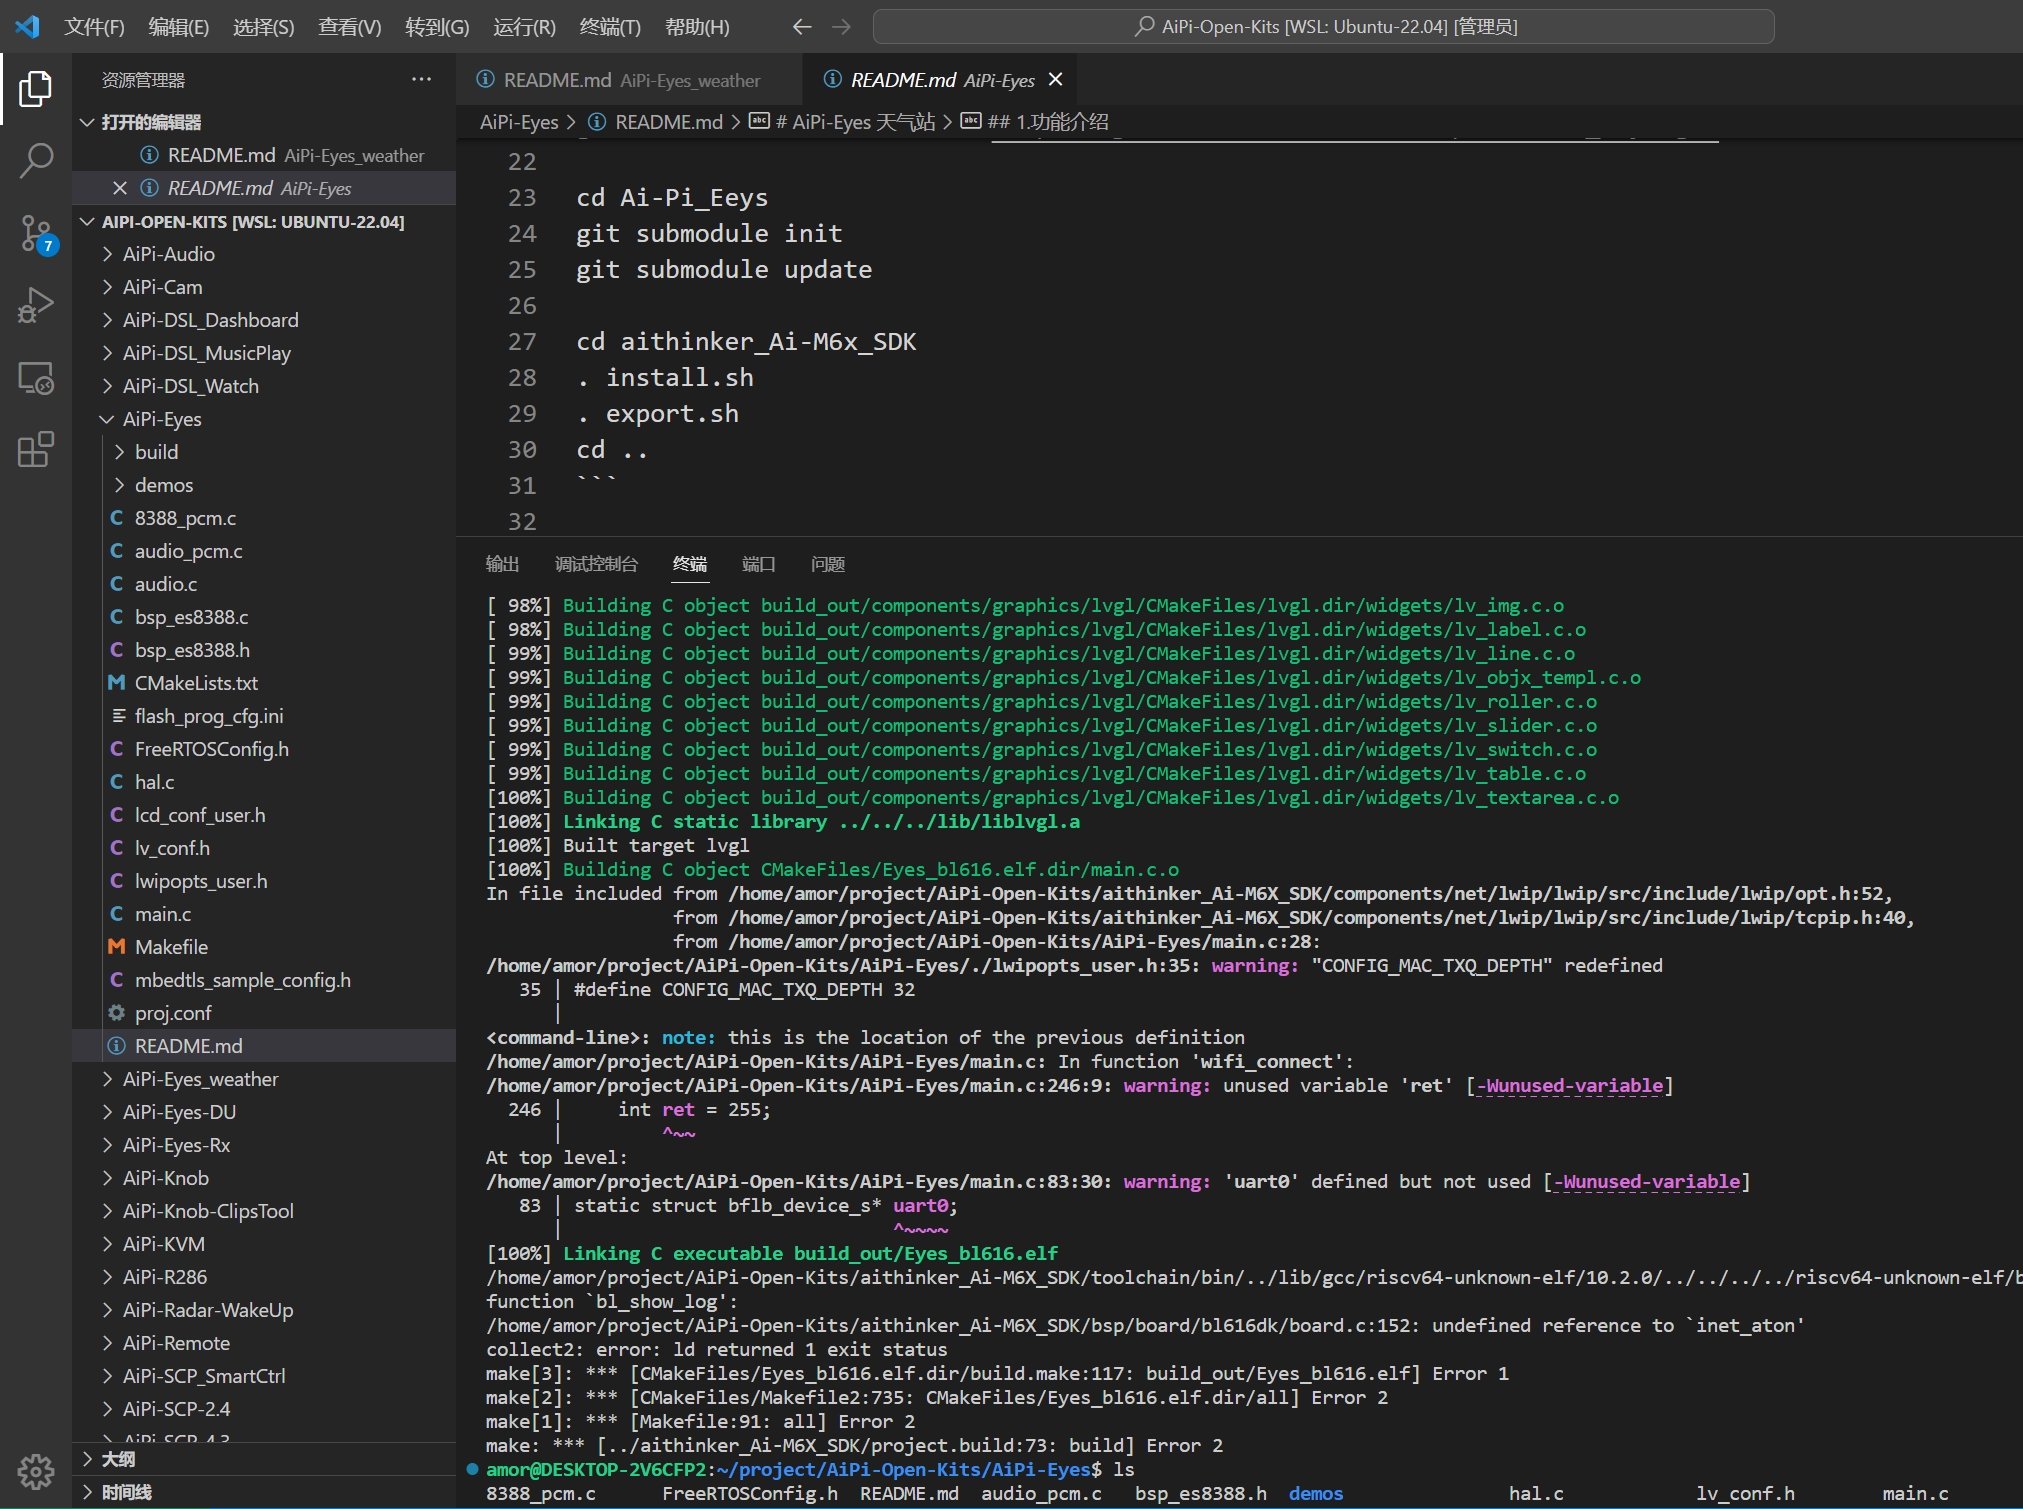Switch to the 端口 panel tab
This screenshot has width=2023, height=1509.
tap(759, 564)
